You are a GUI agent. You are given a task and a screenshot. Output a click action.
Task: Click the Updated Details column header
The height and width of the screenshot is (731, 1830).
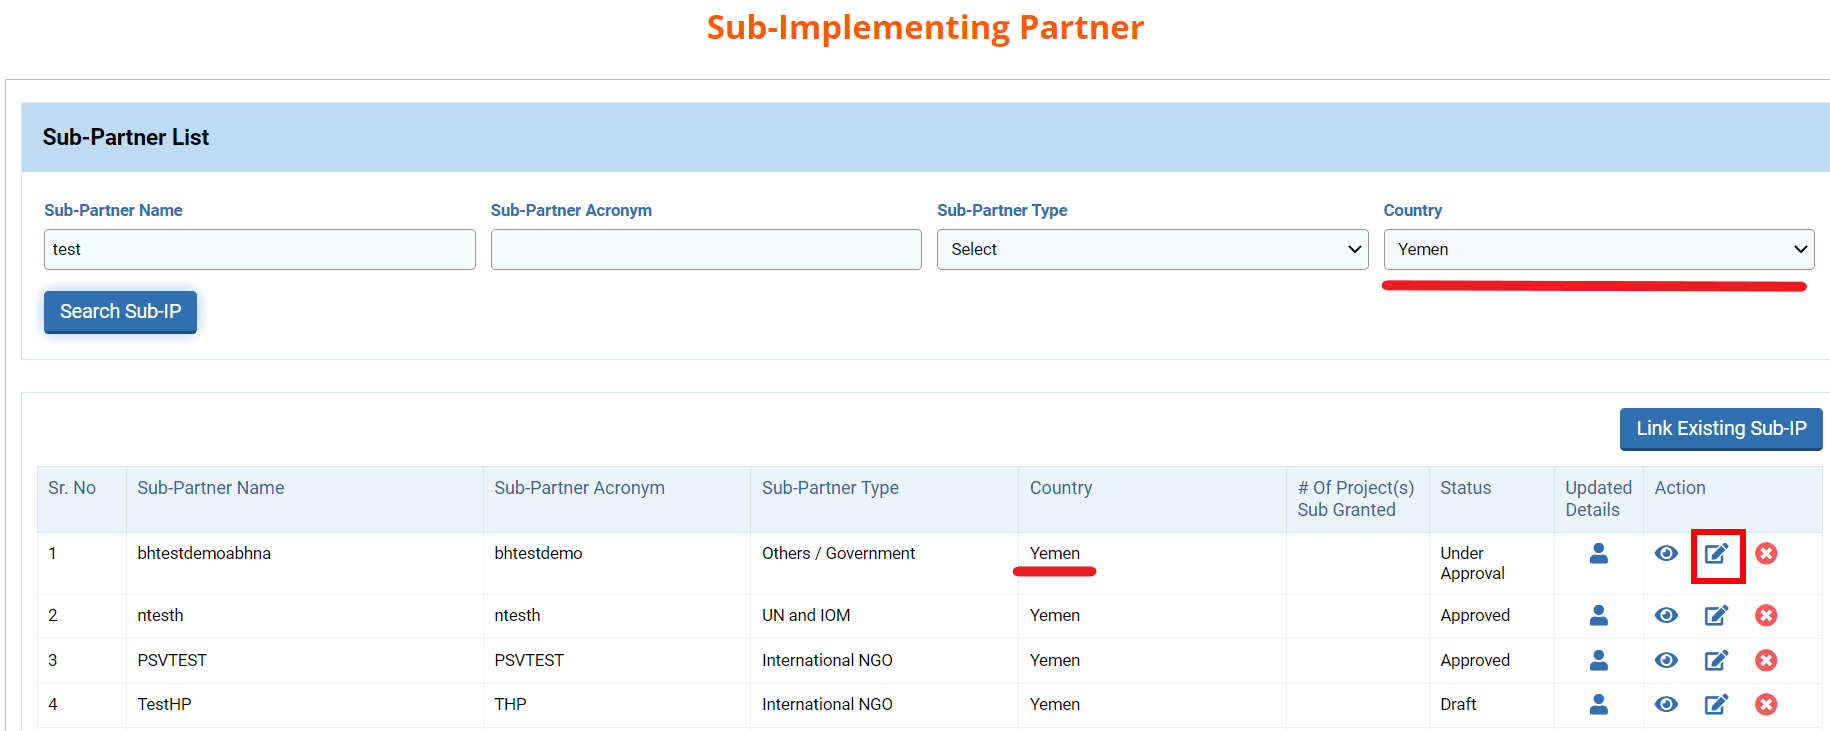[1598, 499]
